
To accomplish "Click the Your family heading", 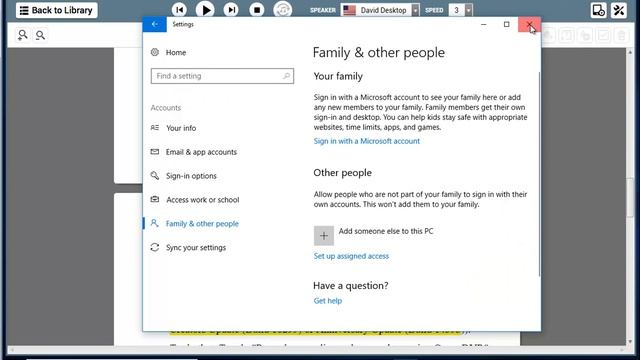I will 338,76.
